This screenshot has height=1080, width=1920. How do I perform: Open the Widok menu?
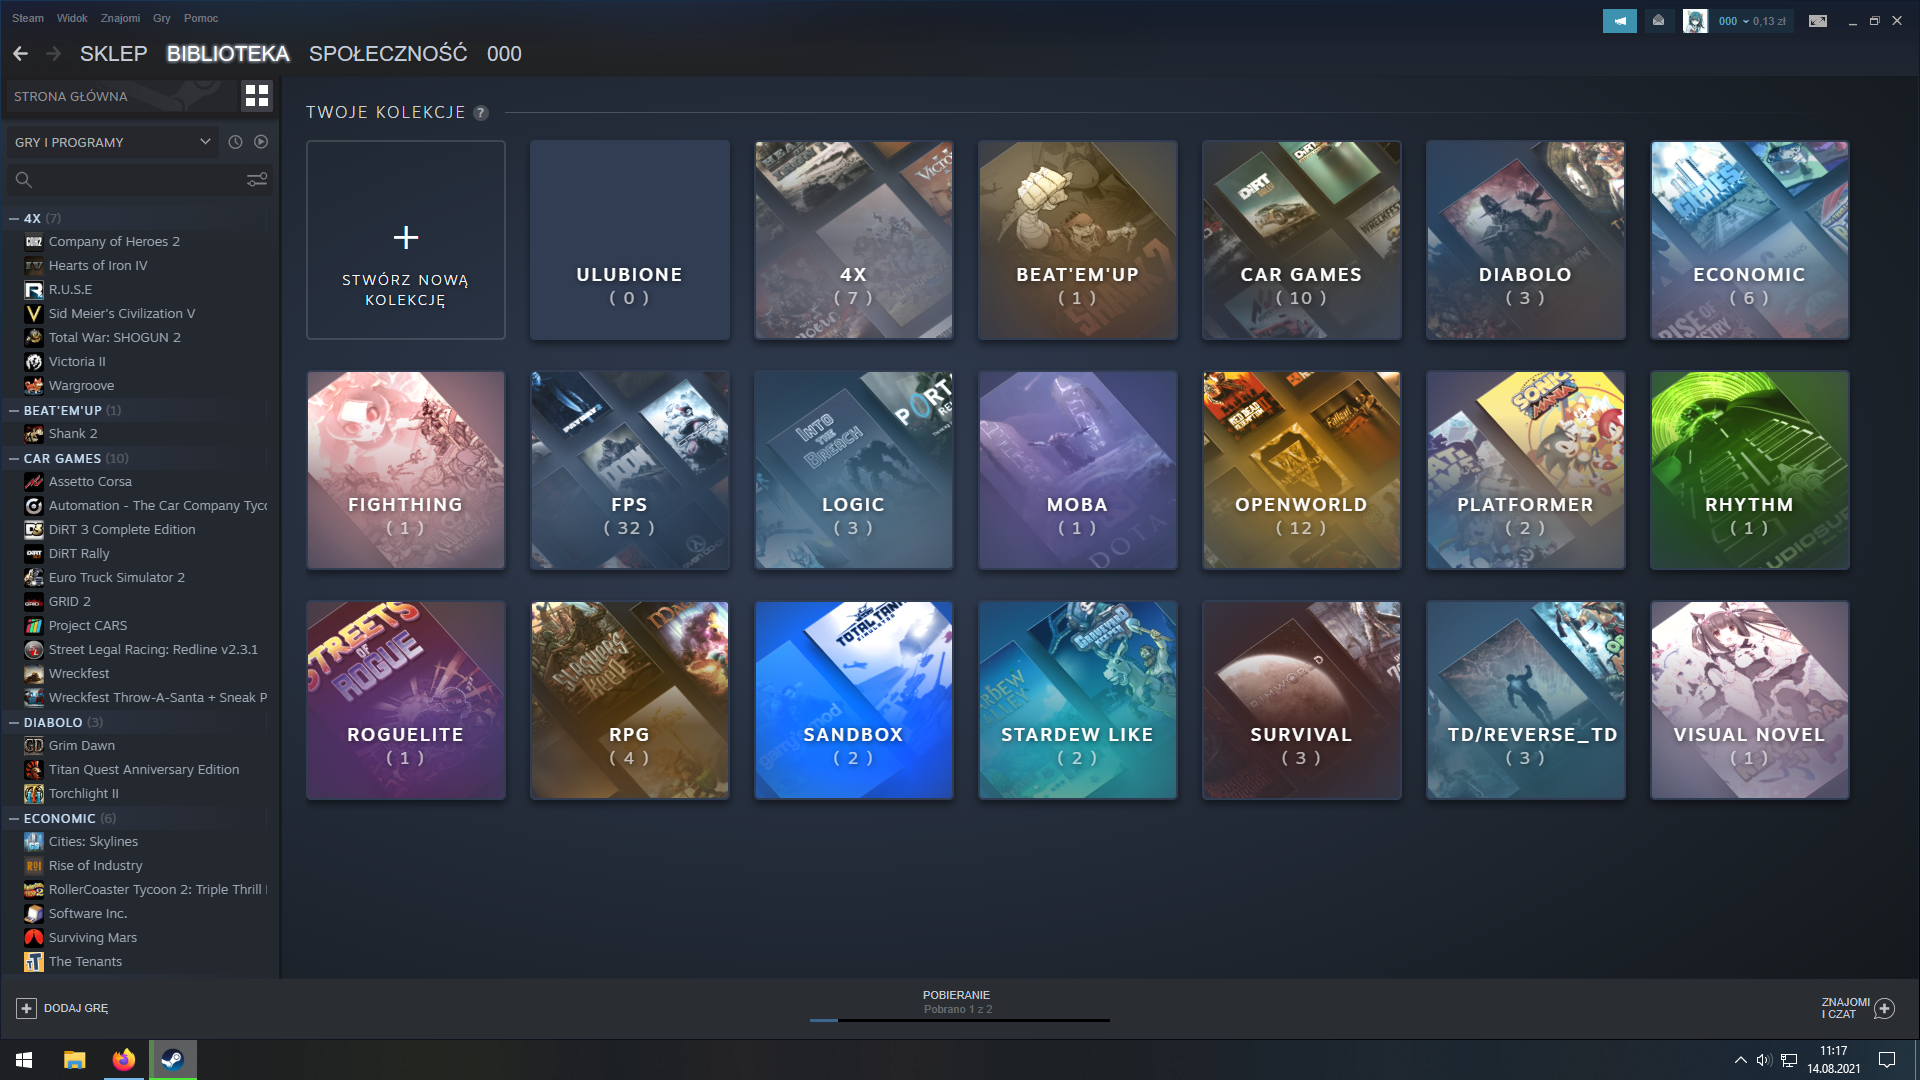72,18
